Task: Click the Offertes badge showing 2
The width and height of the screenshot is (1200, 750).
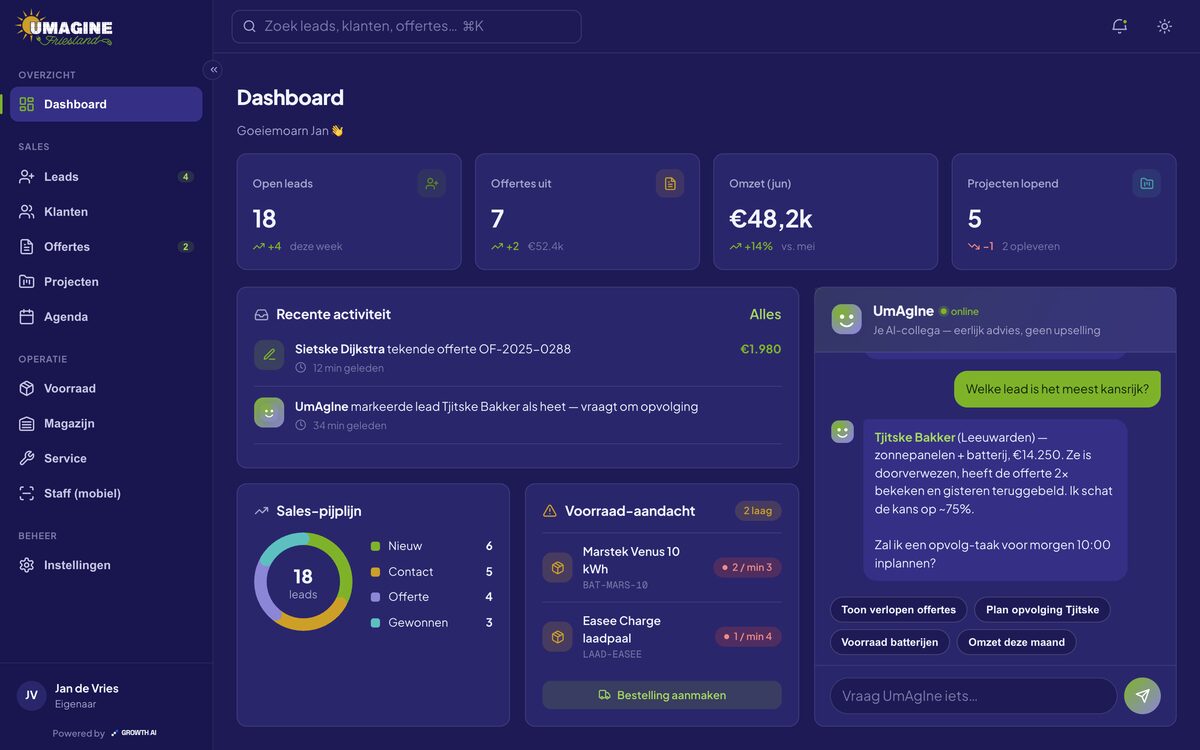Action: (x=185, y=246)
